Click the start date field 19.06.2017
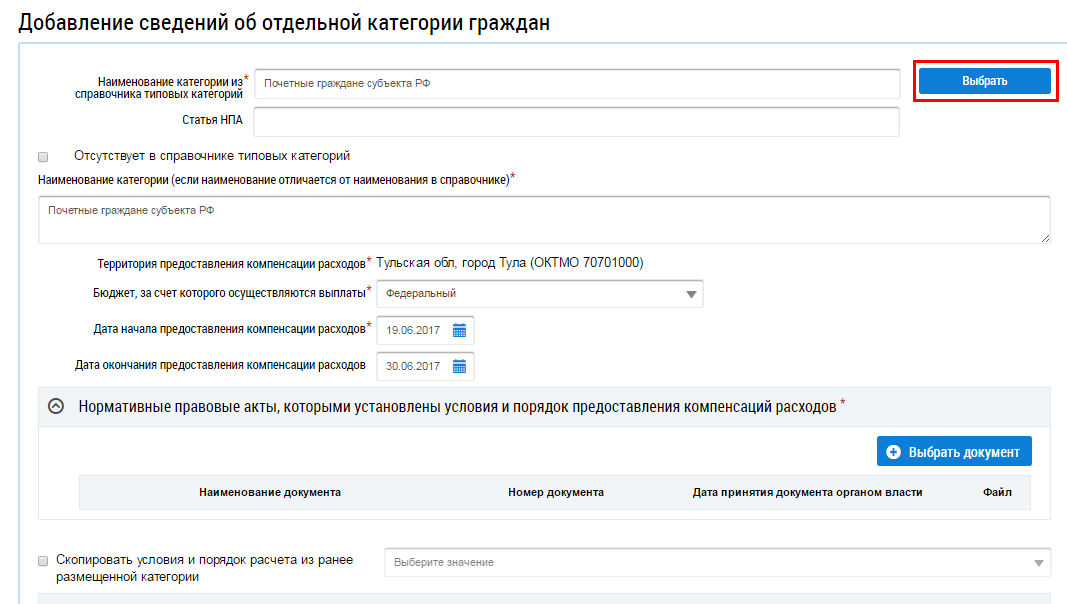The height and width of the screenshot is (604, 1067). click(x=415, y=330)
